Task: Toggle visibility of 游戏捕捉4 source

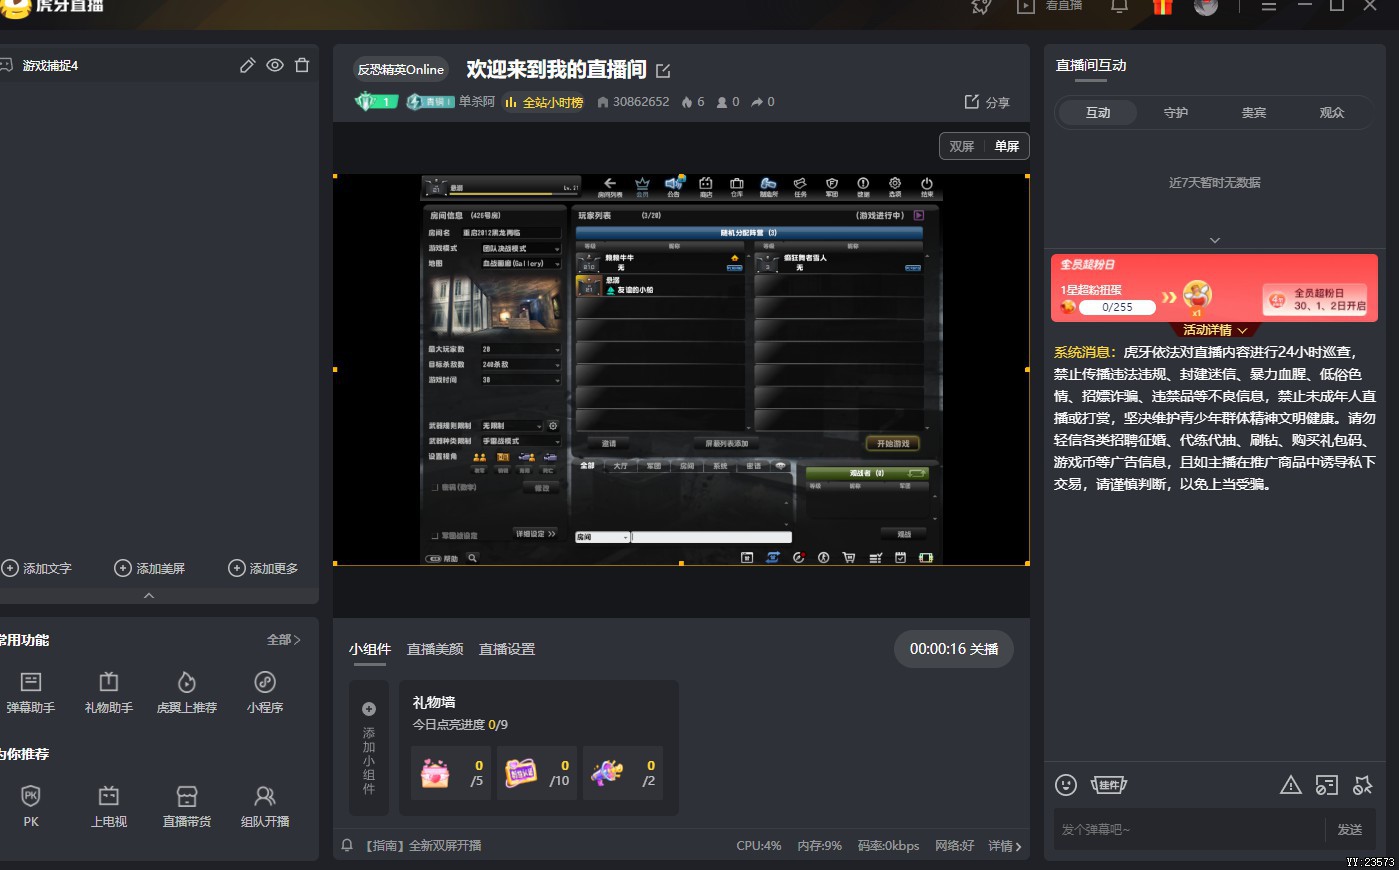Action: [275, 65]
